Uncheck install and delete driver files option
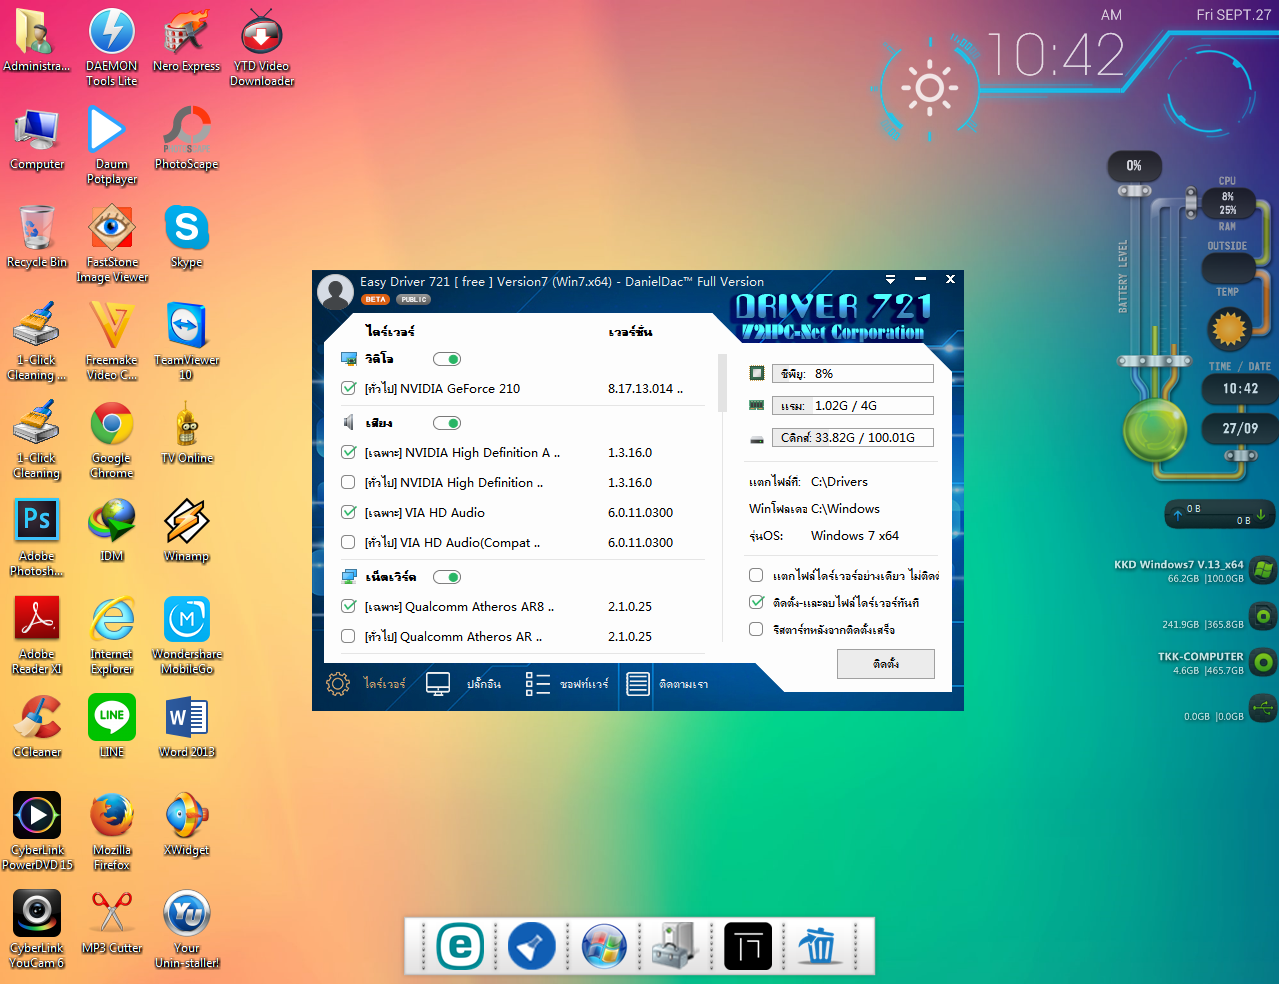The image size is (1279, 984). (756, 602)
